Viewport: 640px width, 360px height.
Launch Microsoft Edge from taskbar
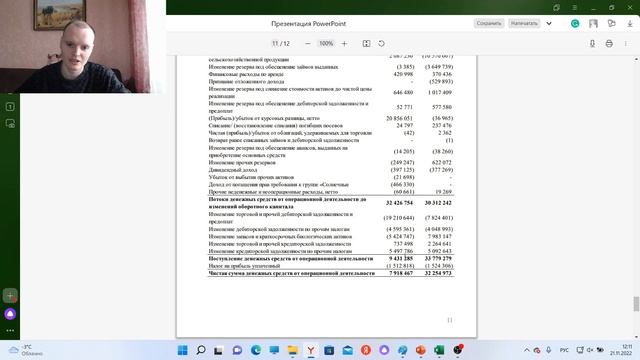click(256, 350)
